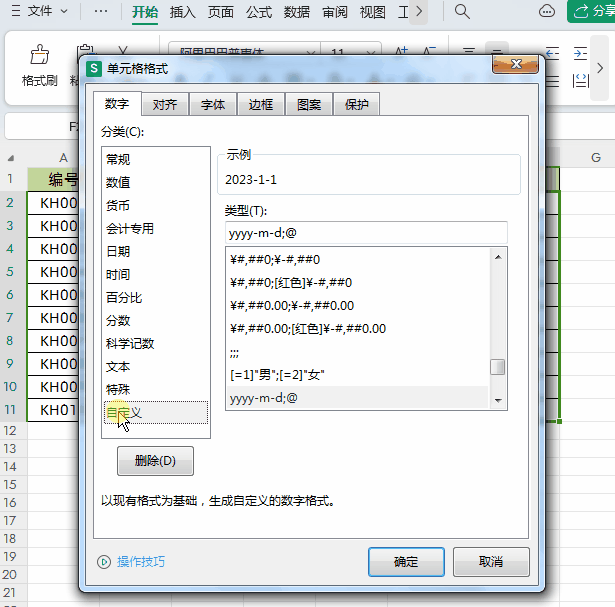
Task: Select 分数 category
Action: 156,321
